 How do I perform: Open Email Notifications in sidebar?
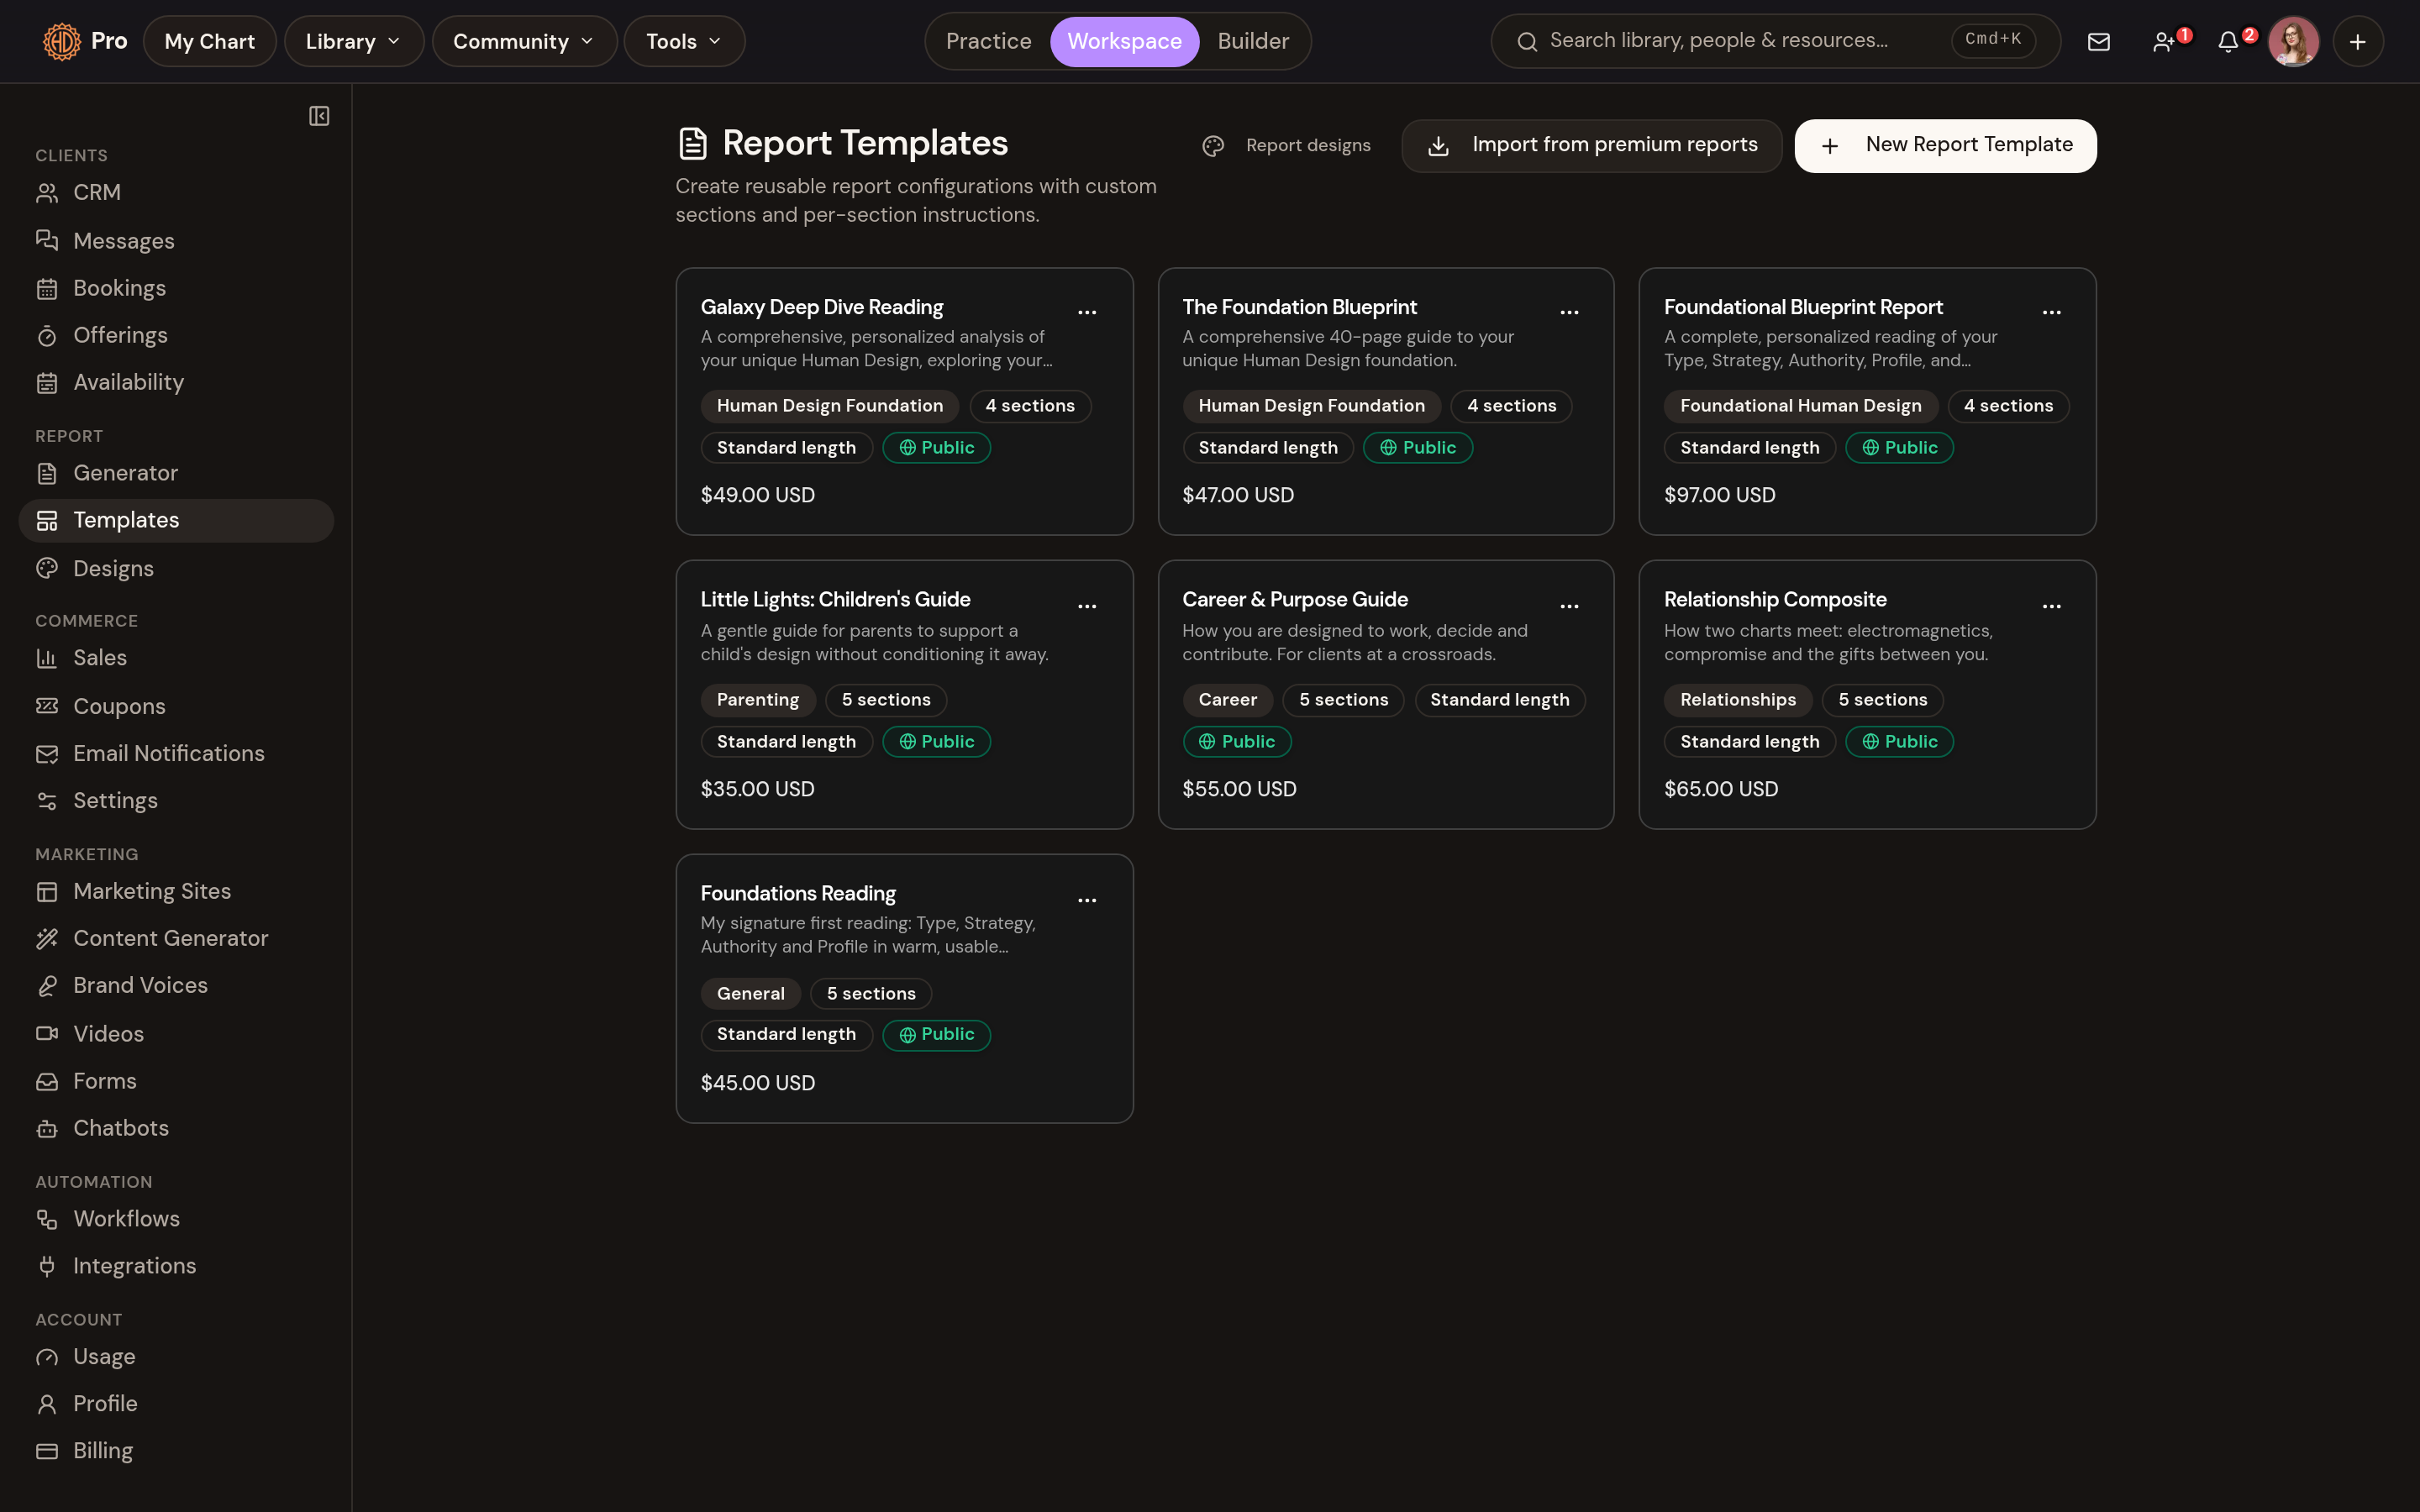point(176,753)
